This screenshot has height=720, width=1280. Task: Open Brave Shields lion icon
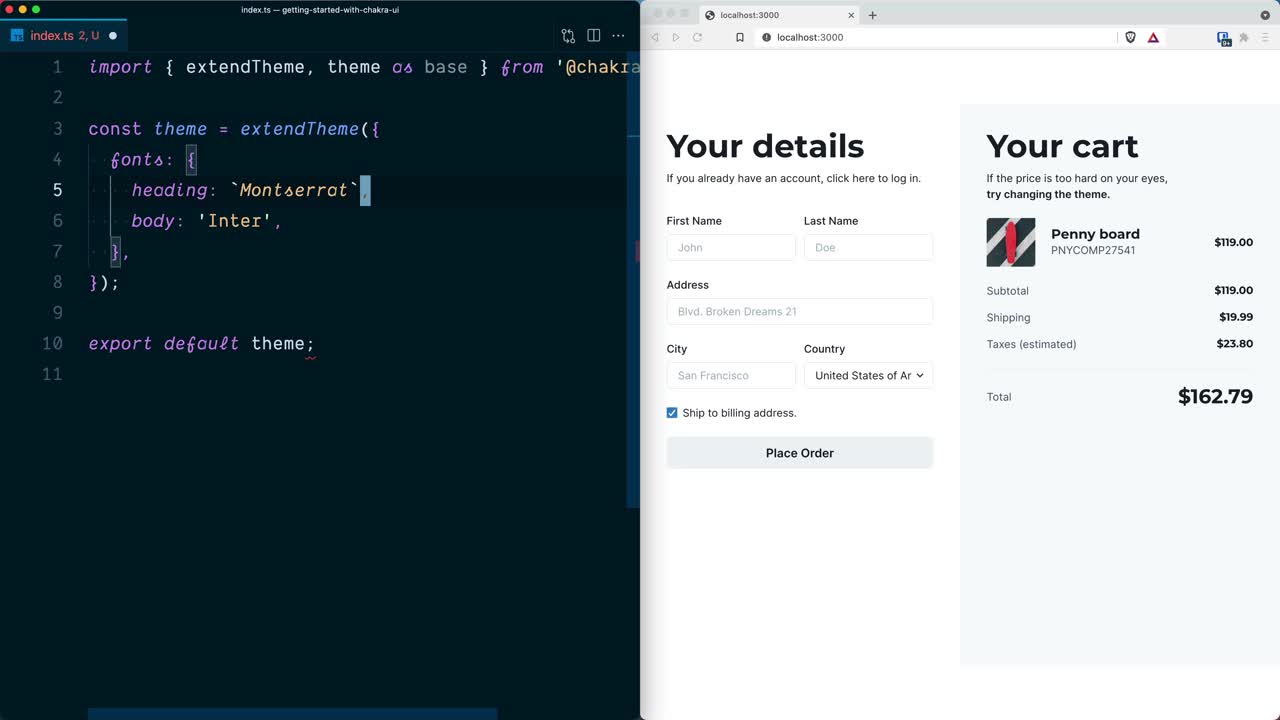click(1130, 37)
